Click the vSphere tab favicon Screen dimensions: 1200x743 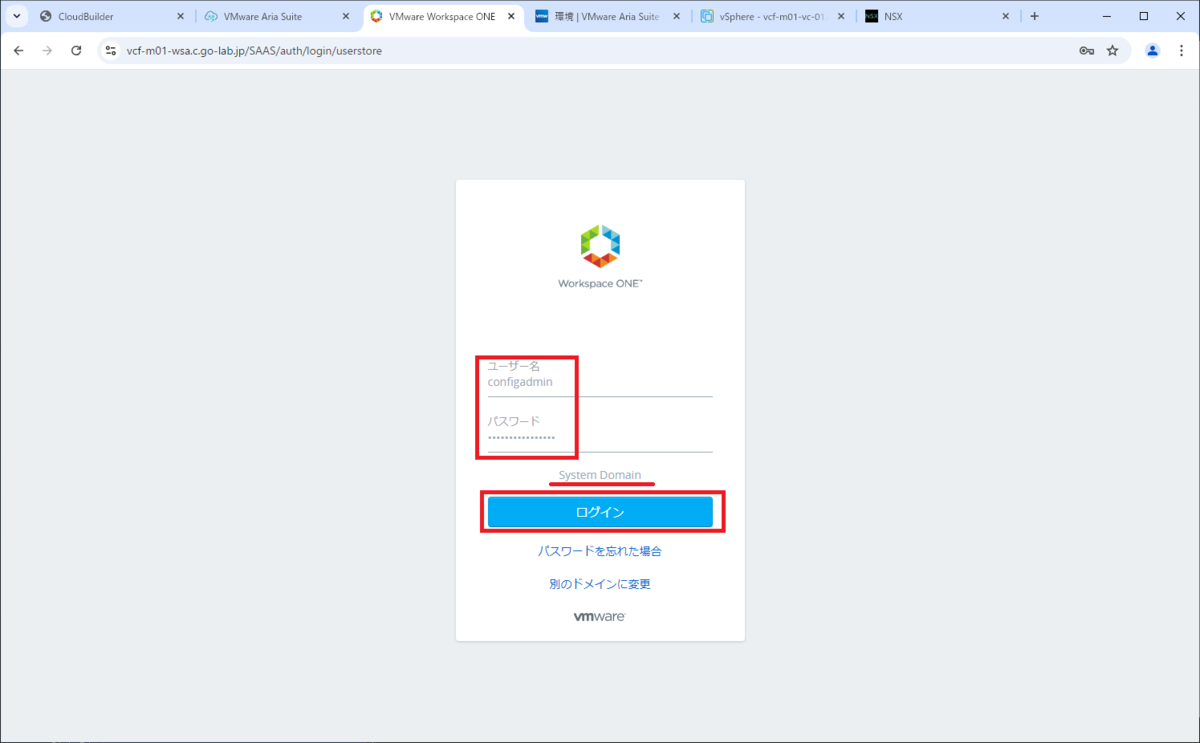pos(706,16)
